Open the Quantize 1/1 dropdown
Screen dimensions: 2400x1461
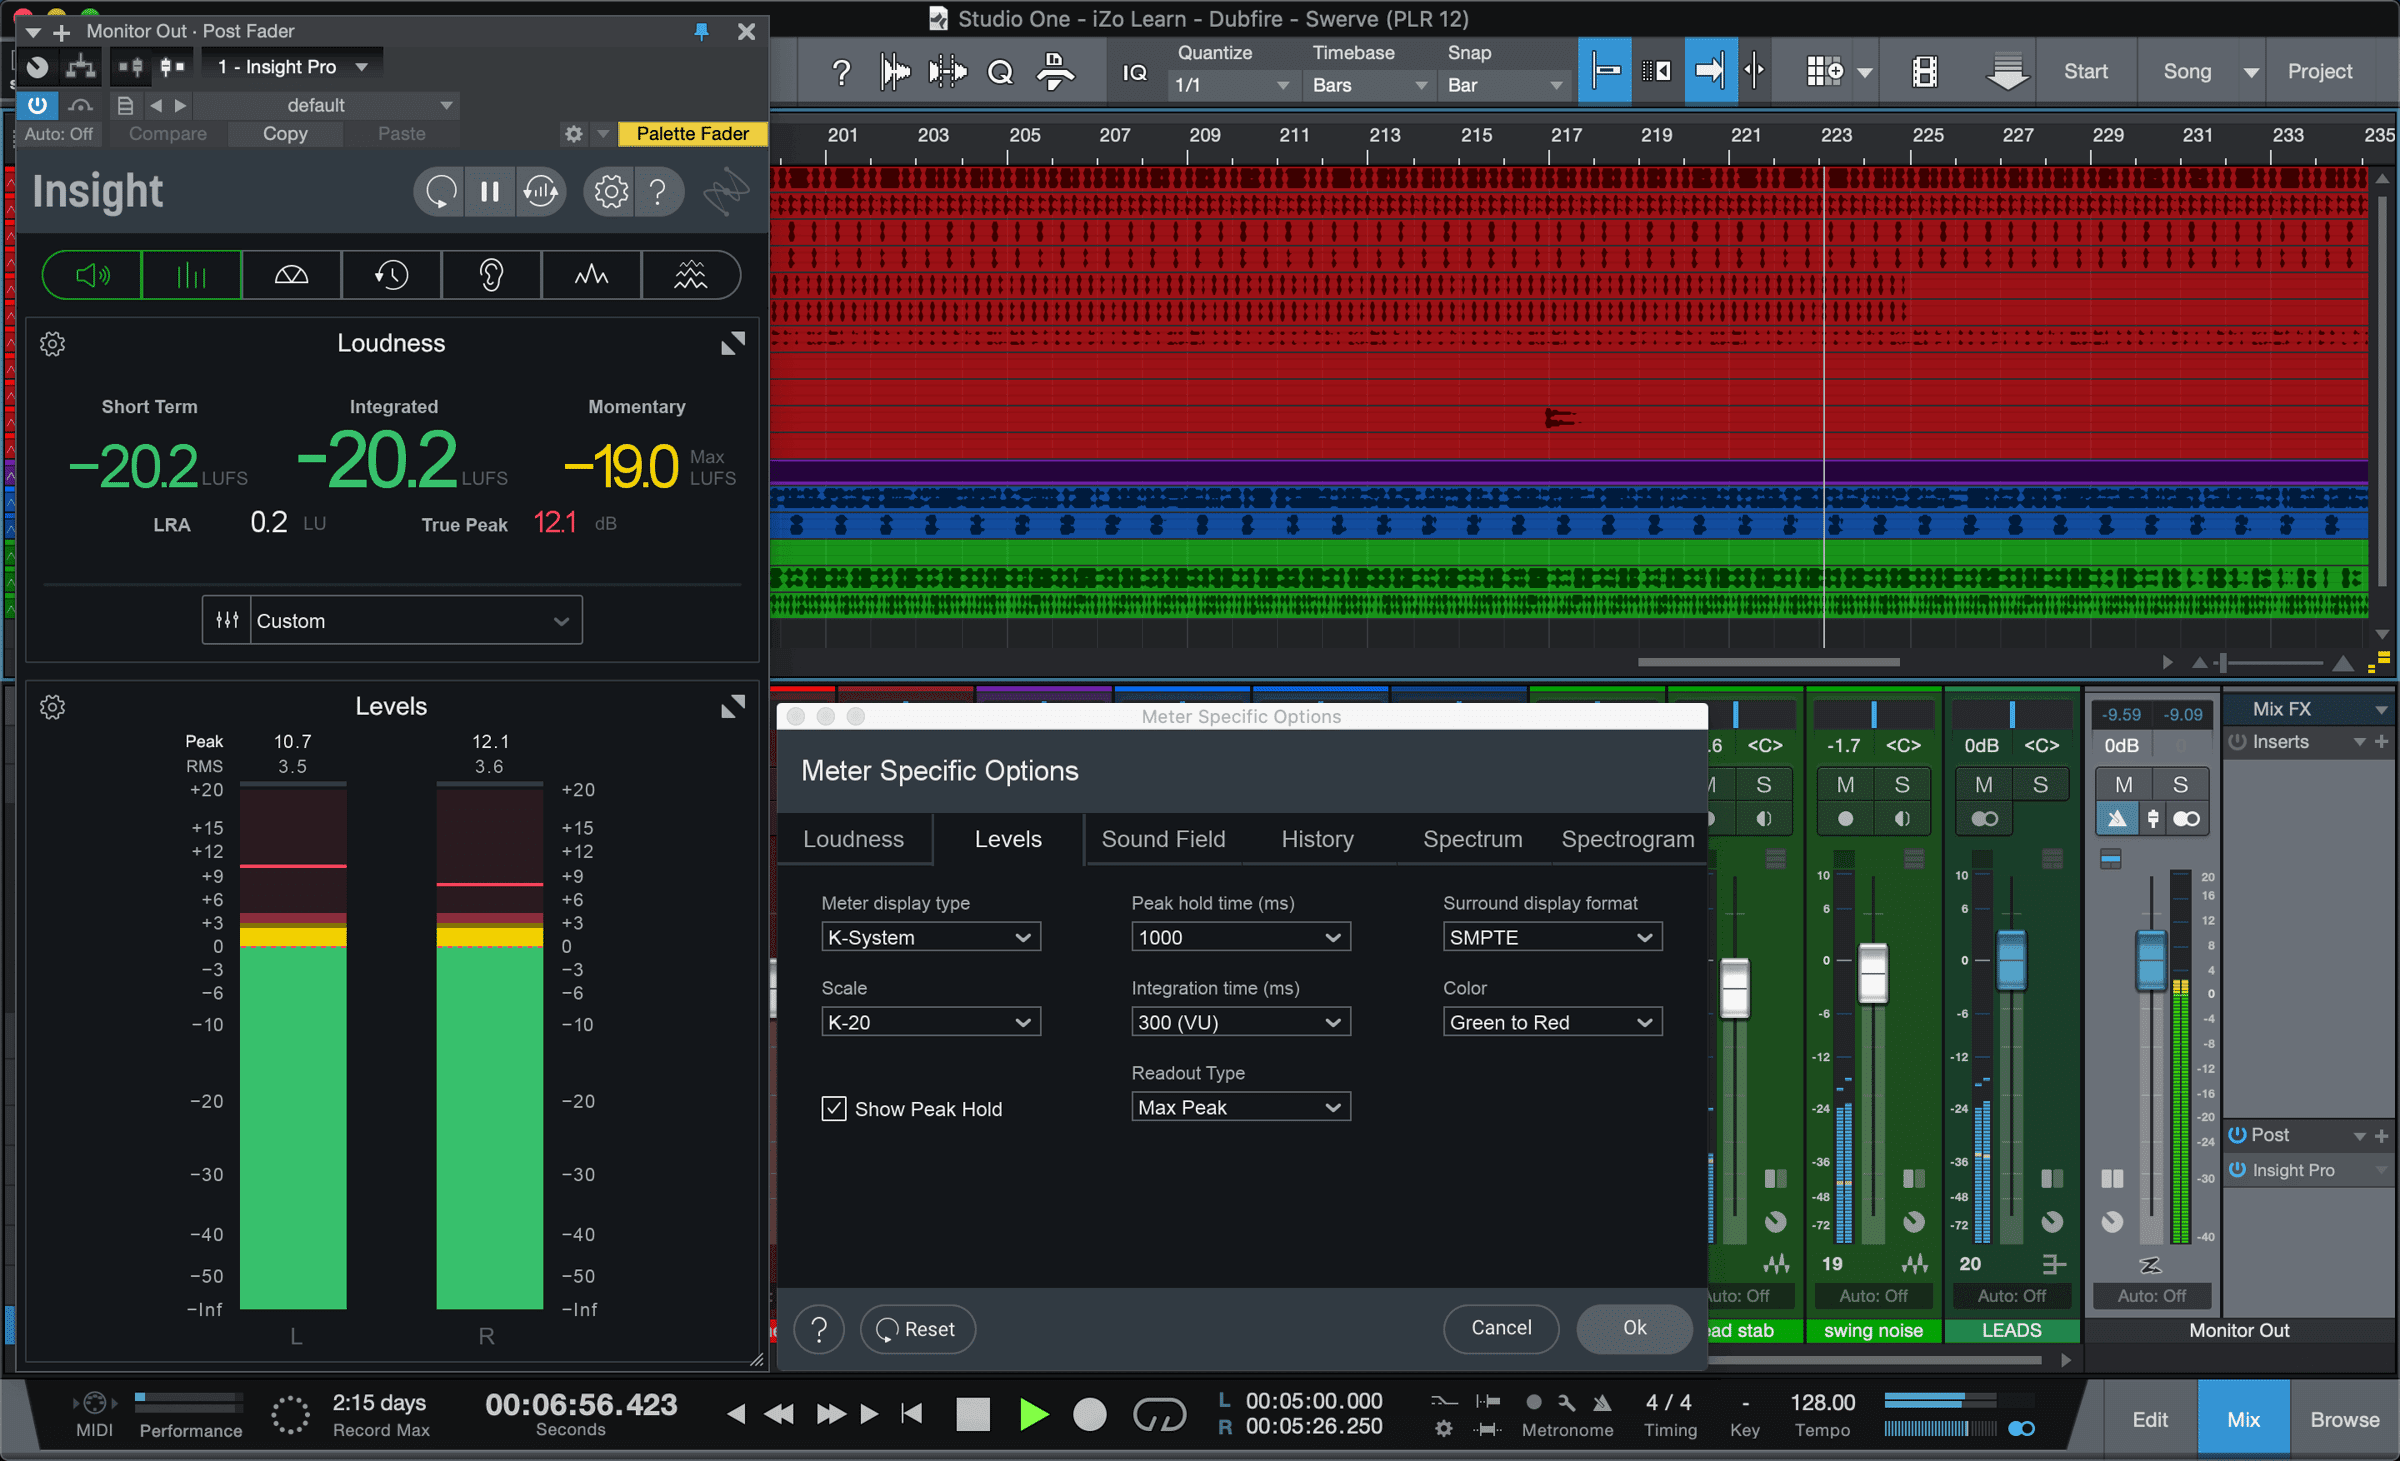click(x=1232, y=85)
